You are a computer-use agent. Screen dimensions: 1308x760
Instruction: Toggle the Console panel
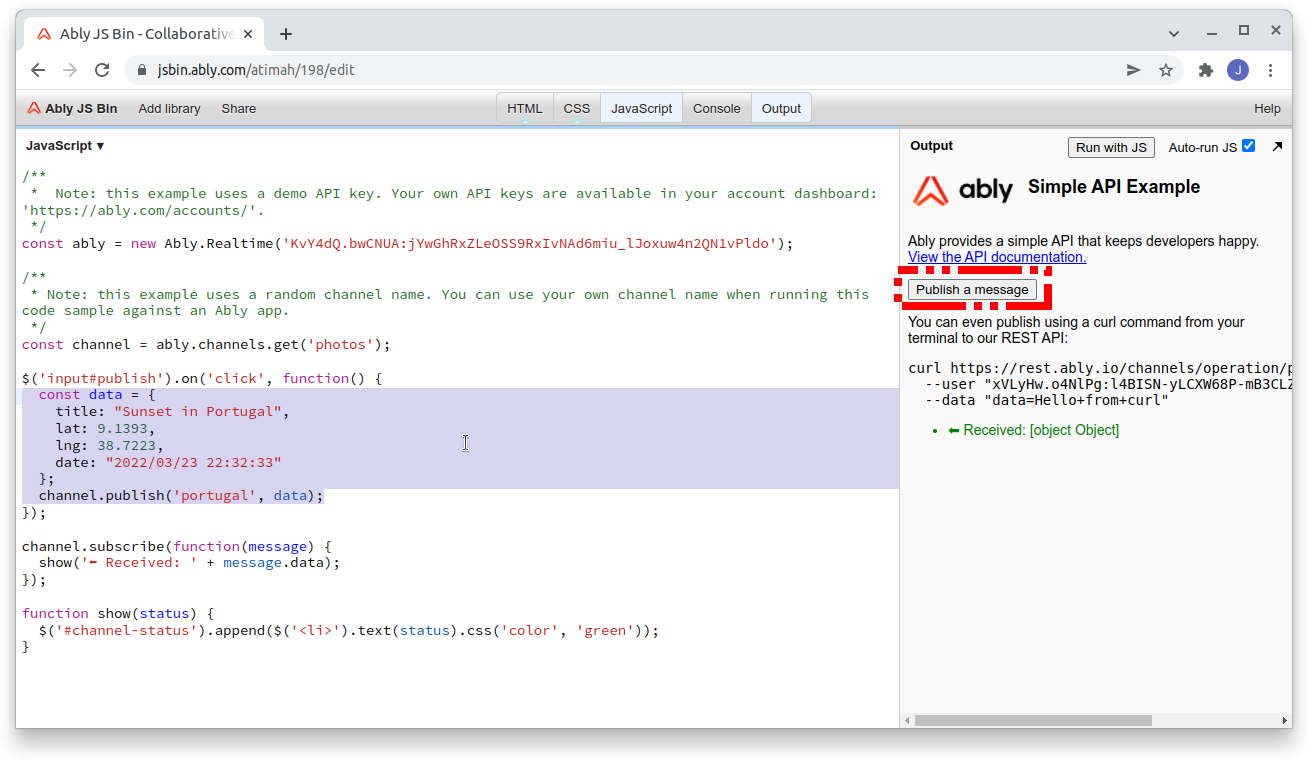tap(717, 109)
